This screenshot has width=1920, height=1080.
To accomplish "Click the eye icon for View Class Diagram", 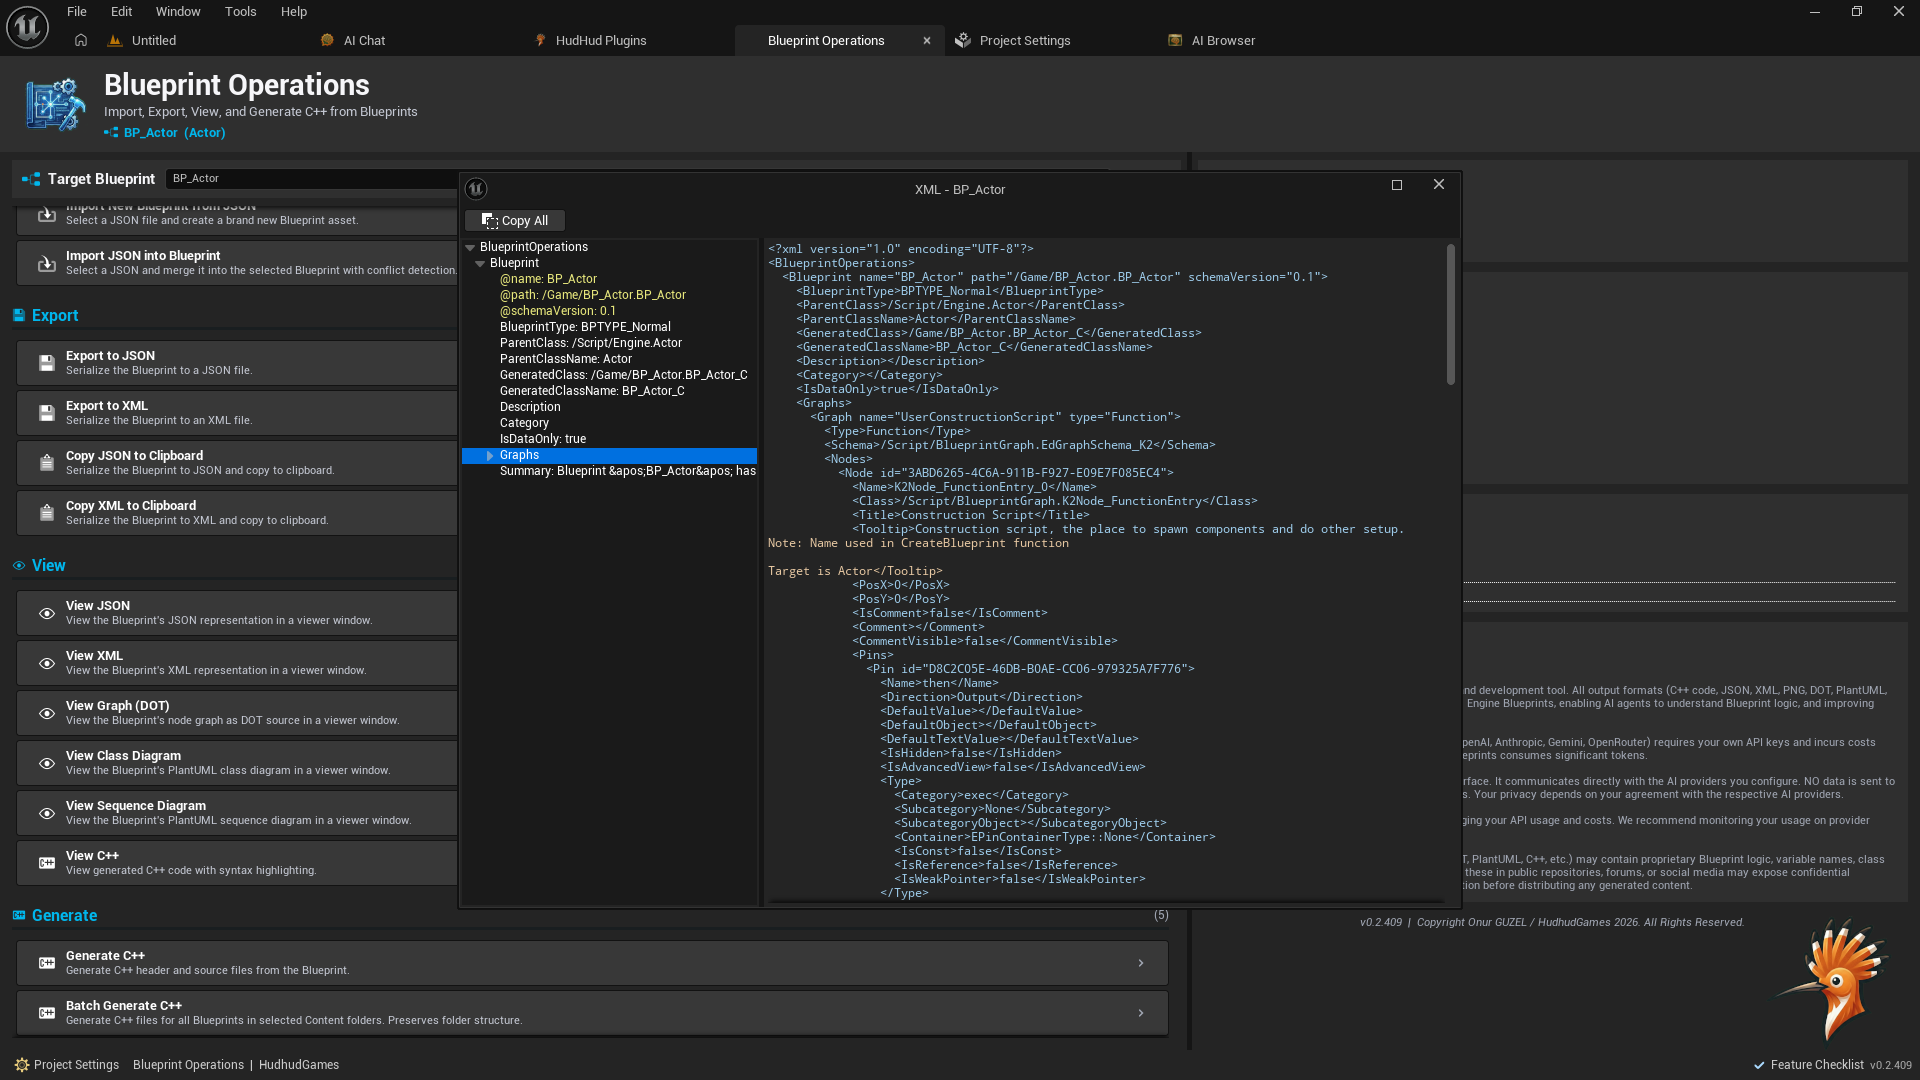I will coord(46,763).
